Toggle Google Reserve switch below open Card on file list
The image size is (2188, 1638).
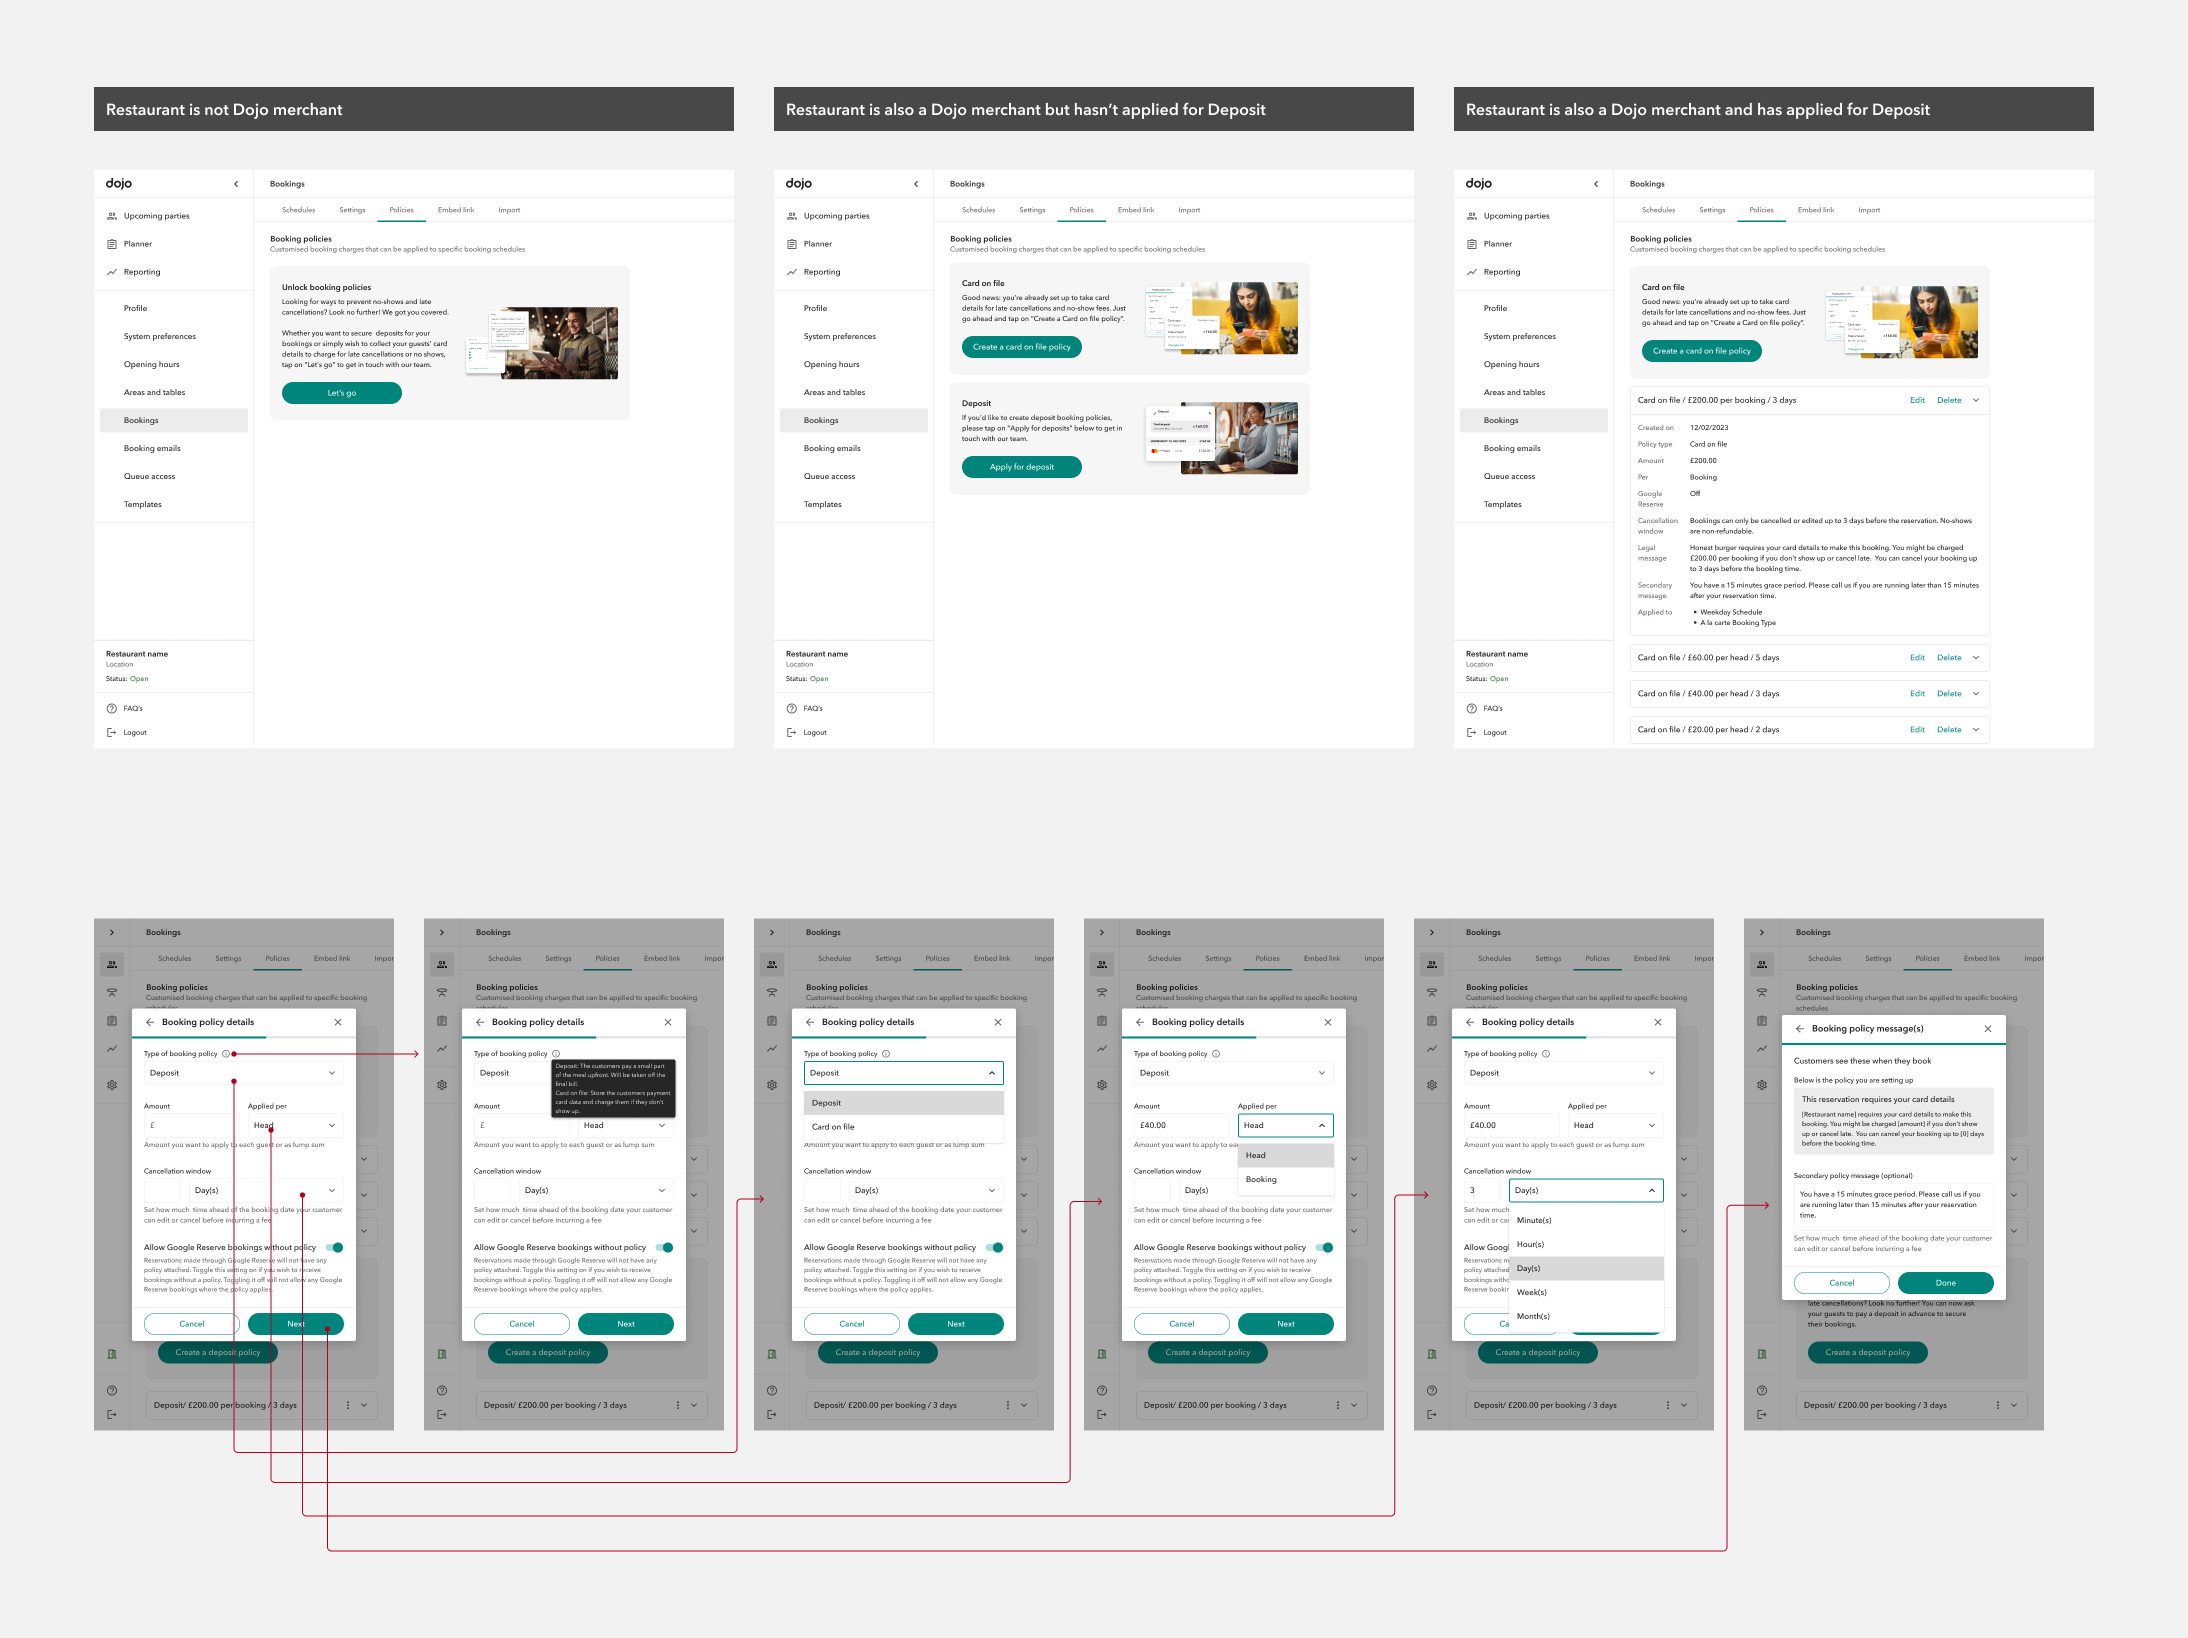click(995, 1247)
